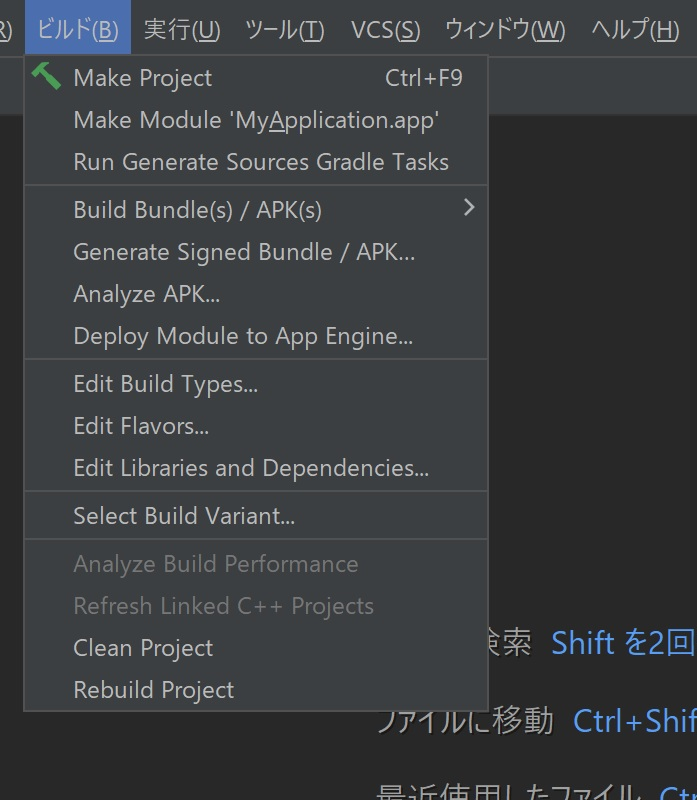Open the ウィンドウ(W) menu
The width and height of the screenshot is (697, 800).
pos(505,29)
